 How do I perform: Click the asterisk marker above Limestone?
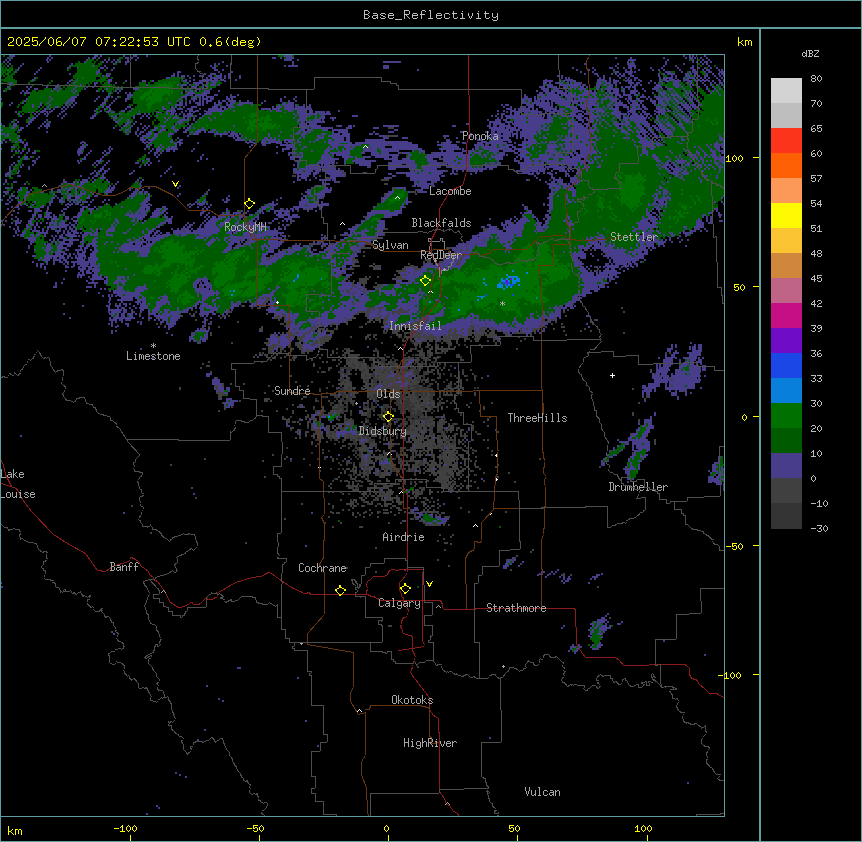153,346
